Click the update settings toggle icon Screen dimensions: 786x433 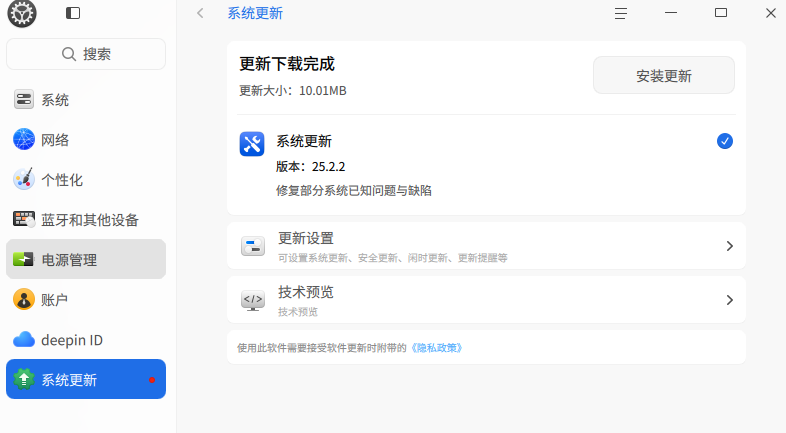[x=253, y=246]
